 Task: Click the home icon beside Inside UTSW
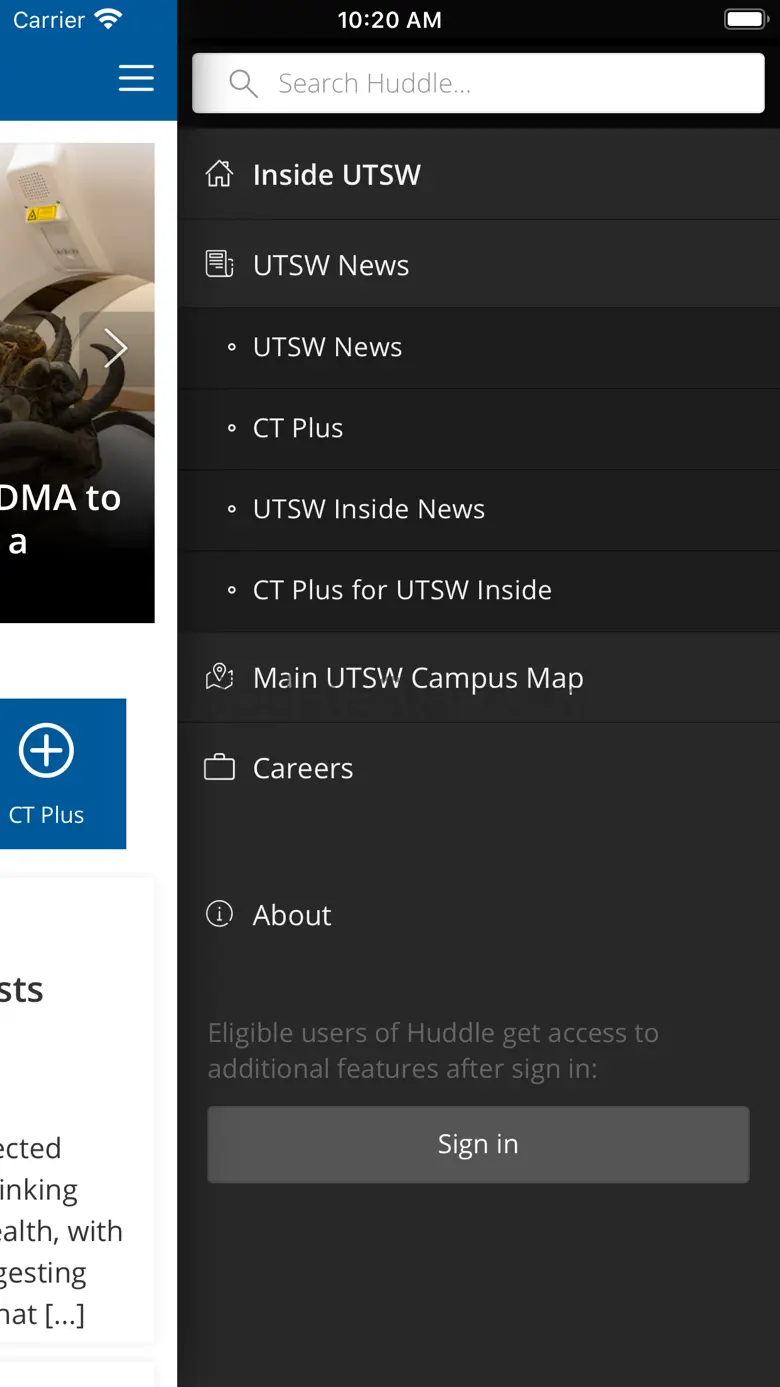(219, 174)
